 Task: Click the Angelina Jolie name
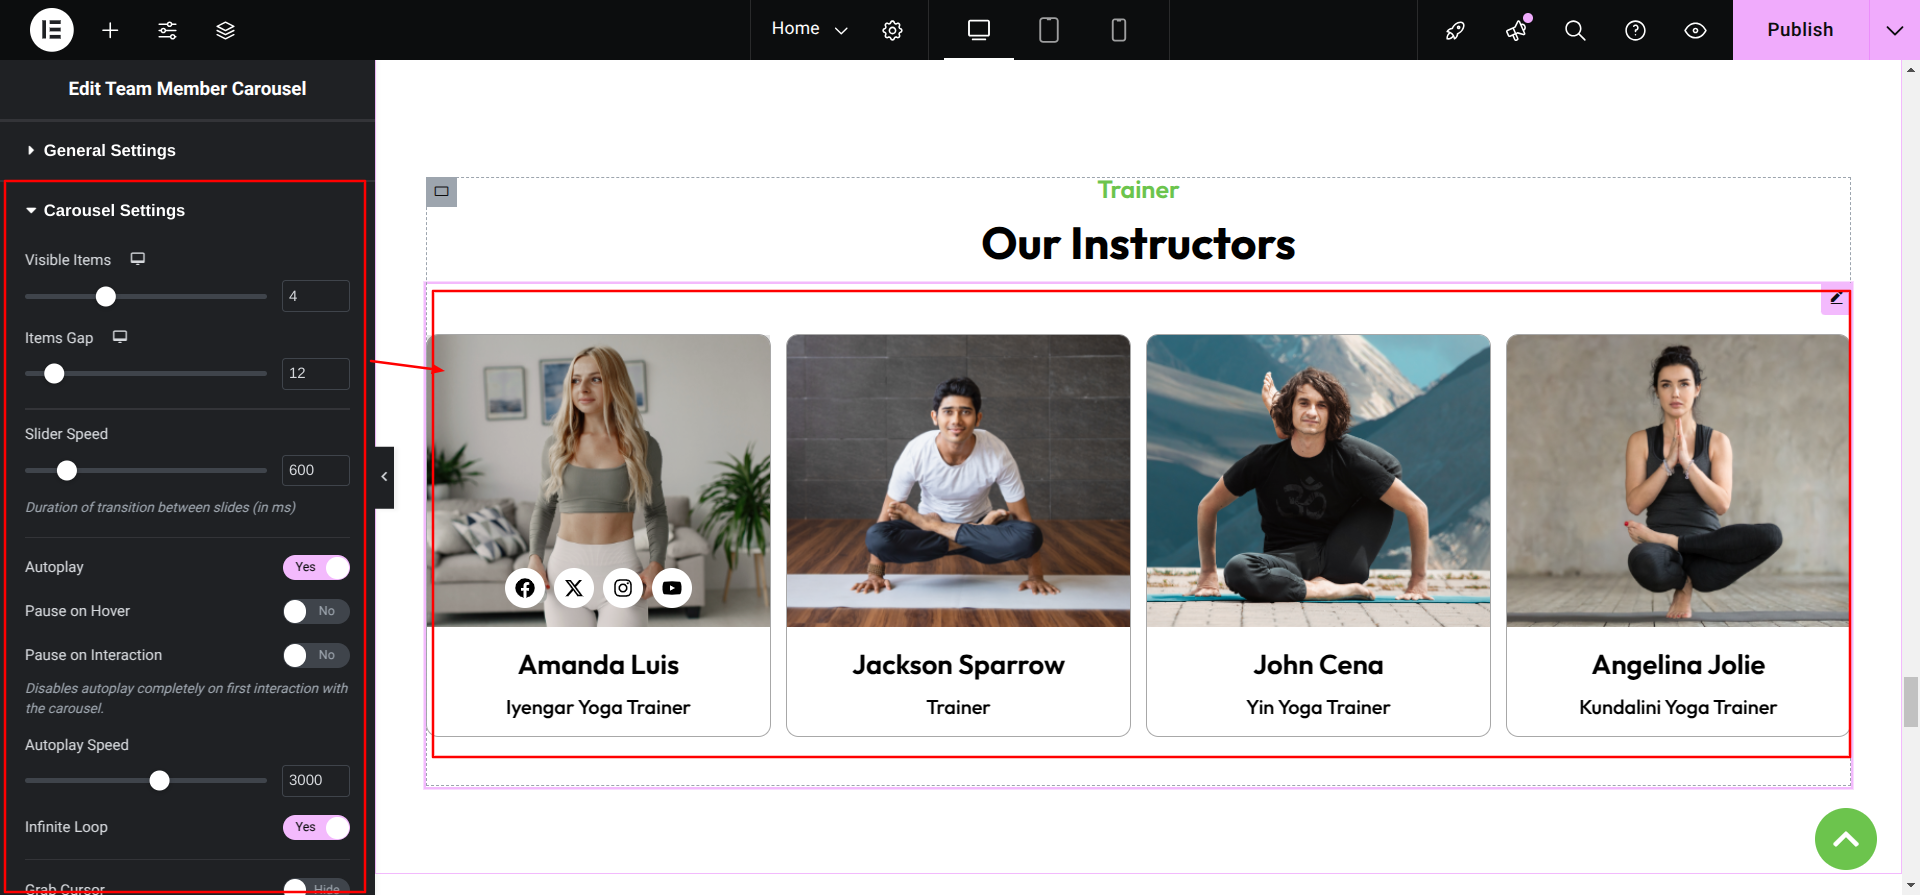[x=1678, y=665]
